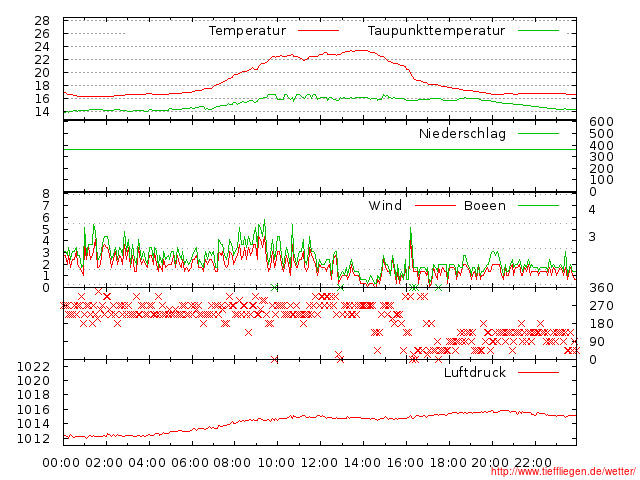640x480 pixels.
Task: Click the Wind legend label
Action: pyautogui.click(x=385, y=205)
